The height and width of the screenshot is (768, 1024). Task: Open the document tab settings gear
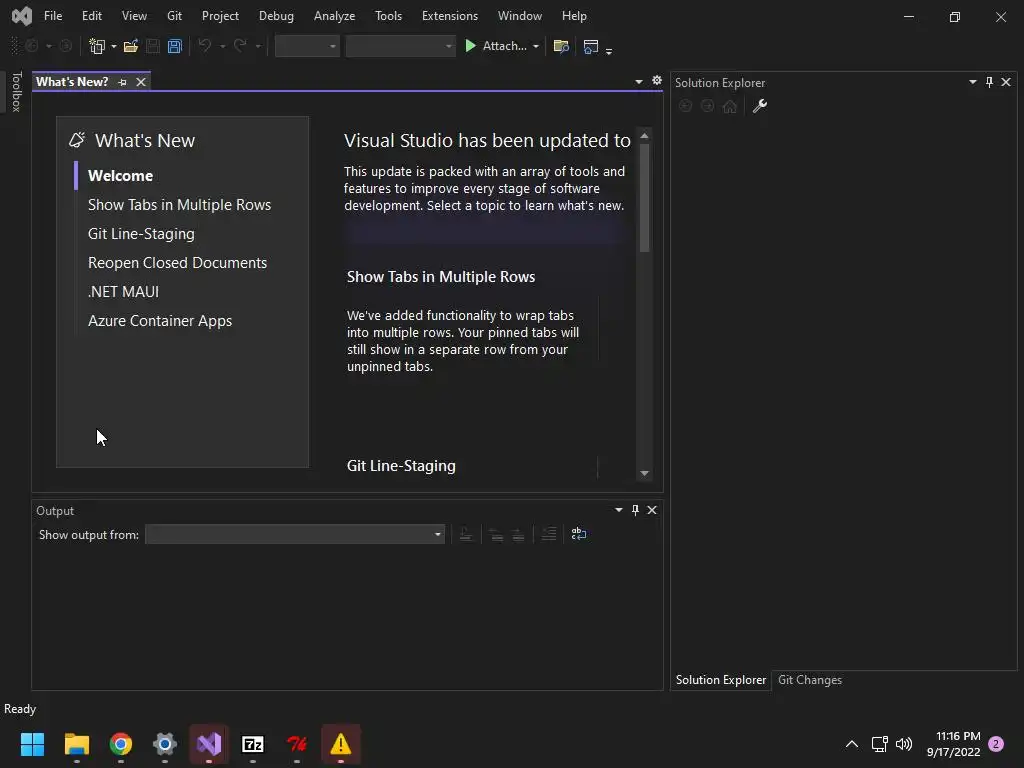coord(656,80)
